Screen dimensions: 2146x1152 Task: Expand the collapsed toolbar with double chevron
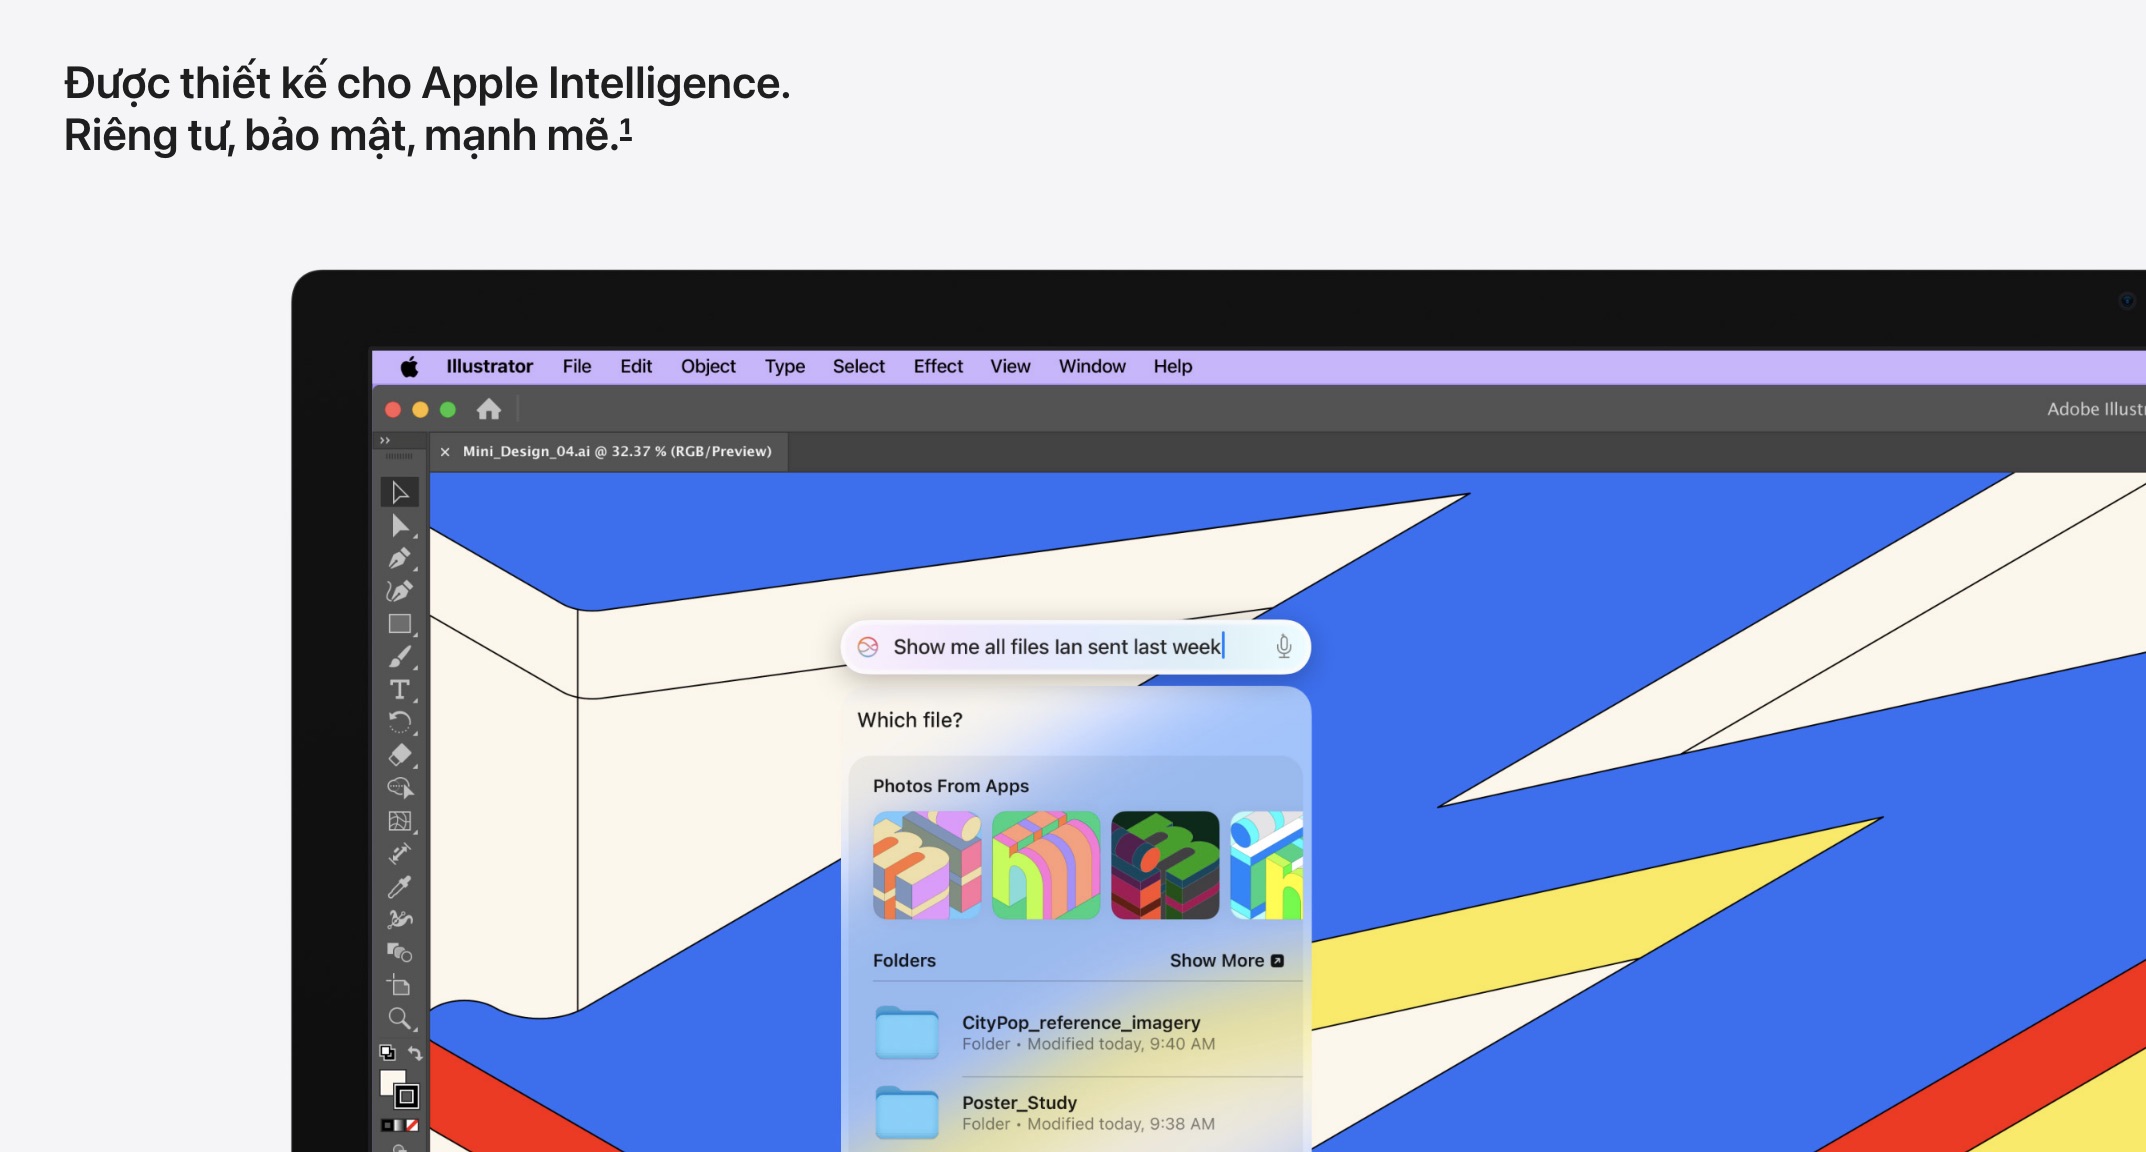[x=385, y=440]
